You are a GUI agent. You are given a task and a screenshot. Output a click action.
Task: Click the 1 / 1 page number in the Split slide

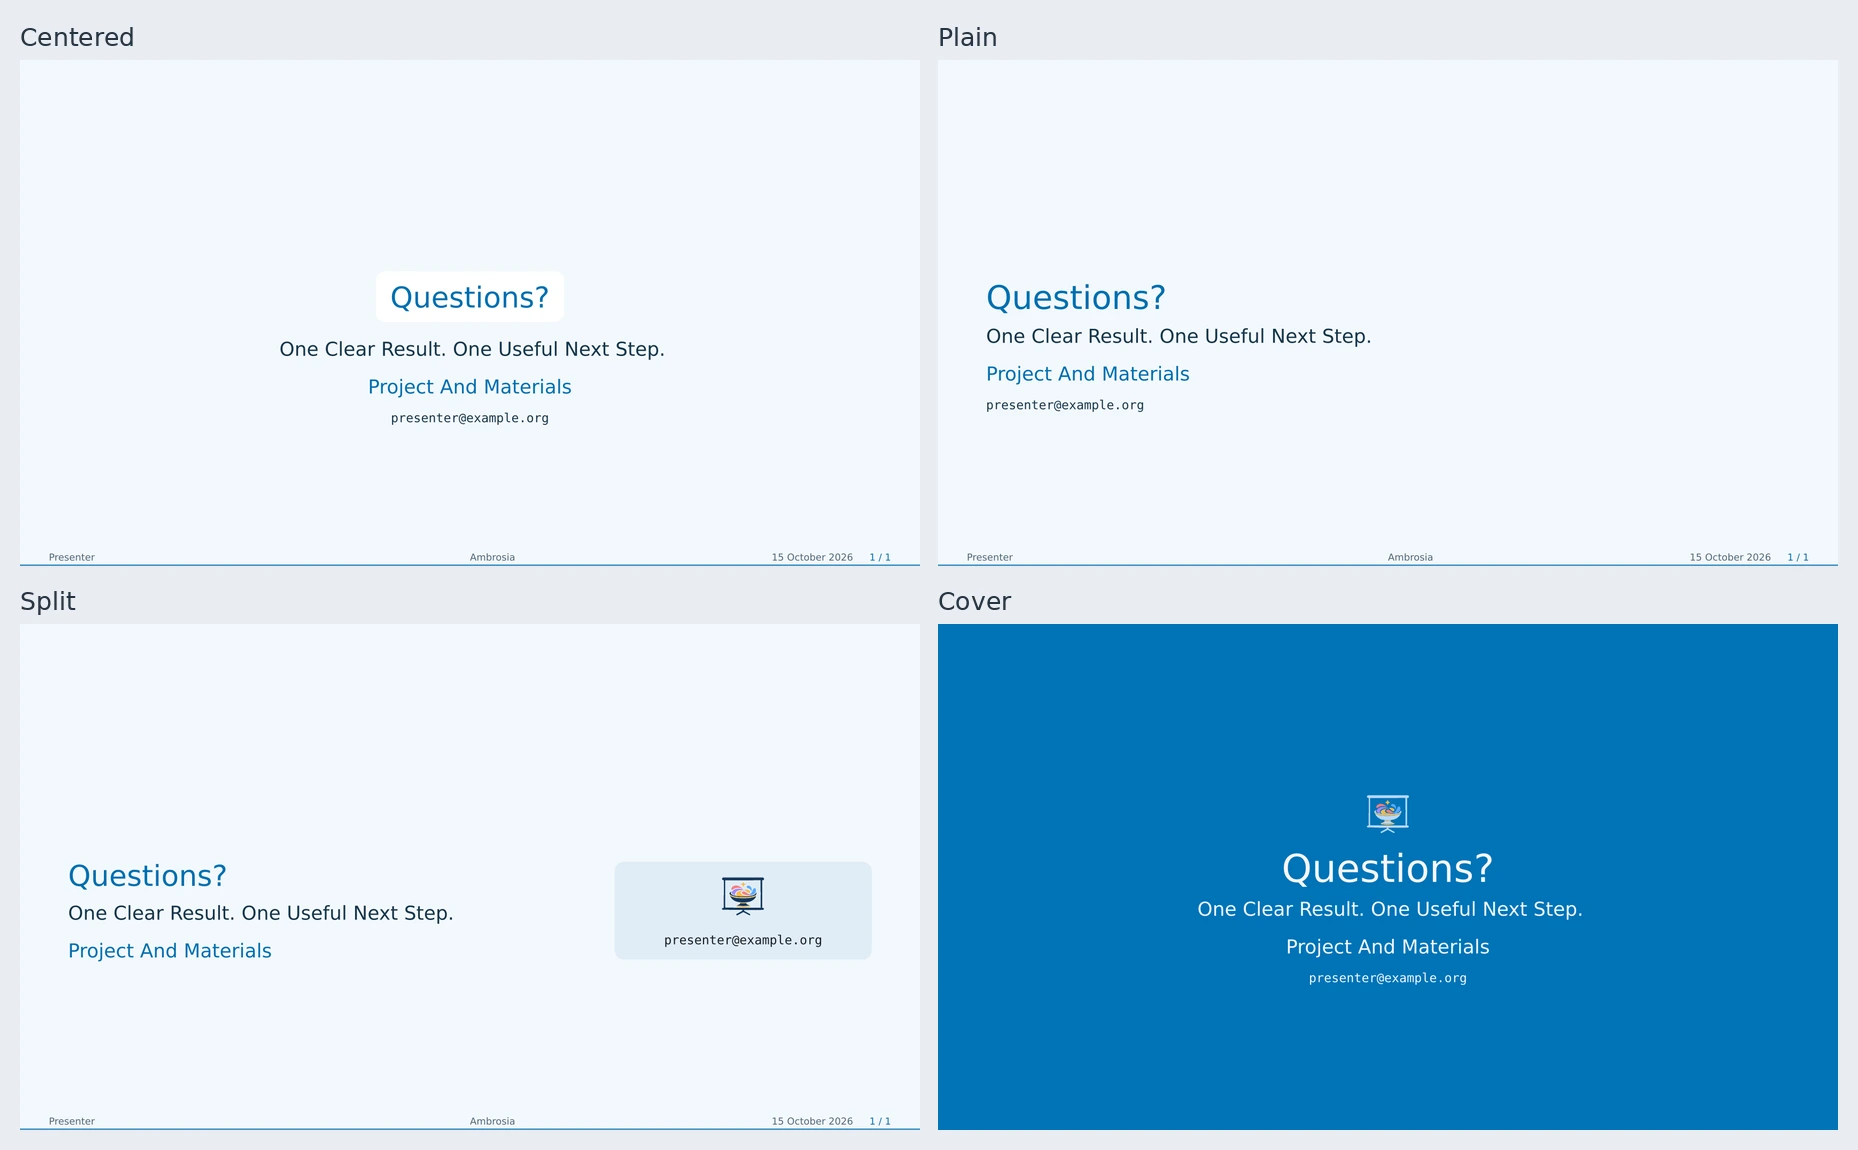point(880,1121)
